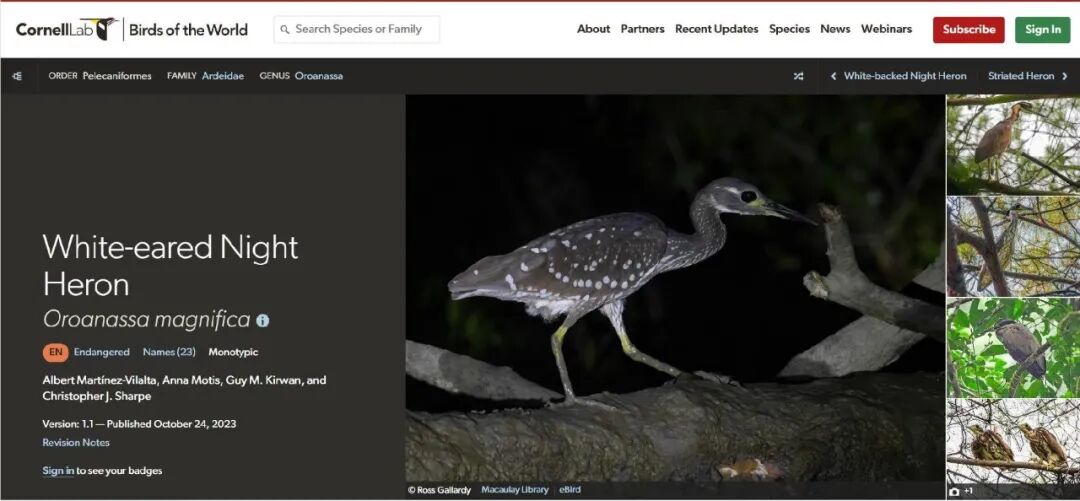Click the orange EN status badge
1080x501 pixels.
point(56,352)
